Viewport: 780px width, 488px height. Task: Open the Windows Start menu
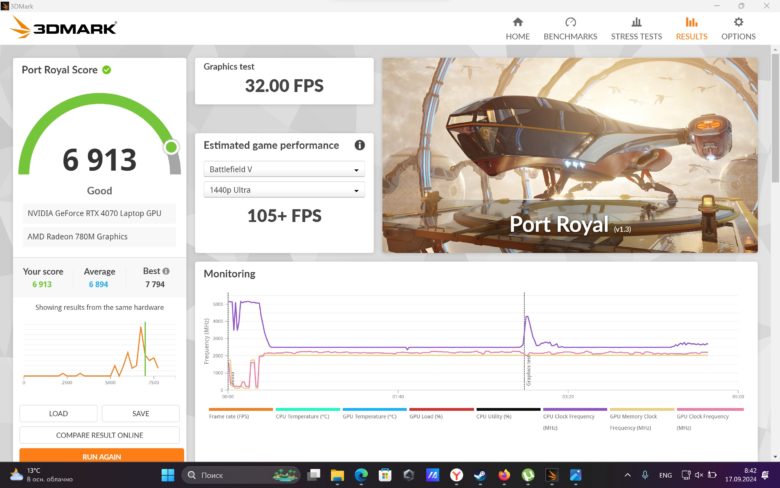[168, 476]
